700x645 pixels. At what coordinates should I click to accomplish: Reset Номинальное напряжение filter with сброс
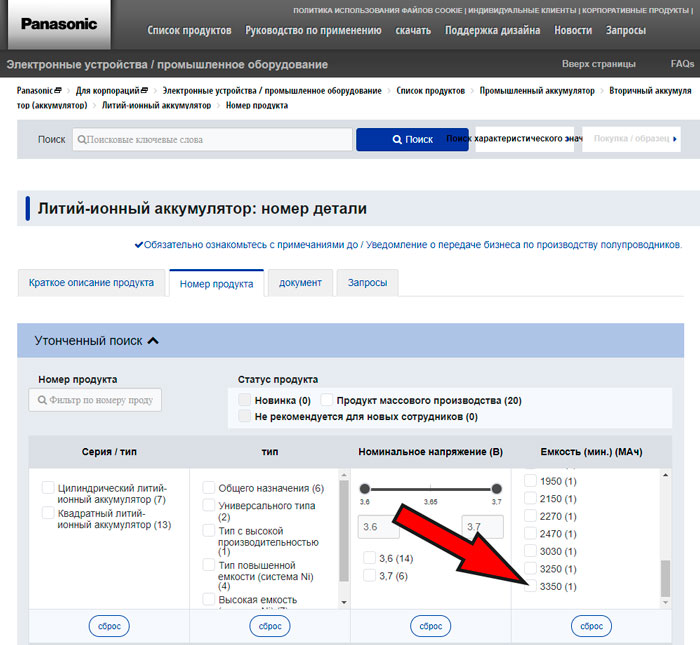click(x=430, y=626)
